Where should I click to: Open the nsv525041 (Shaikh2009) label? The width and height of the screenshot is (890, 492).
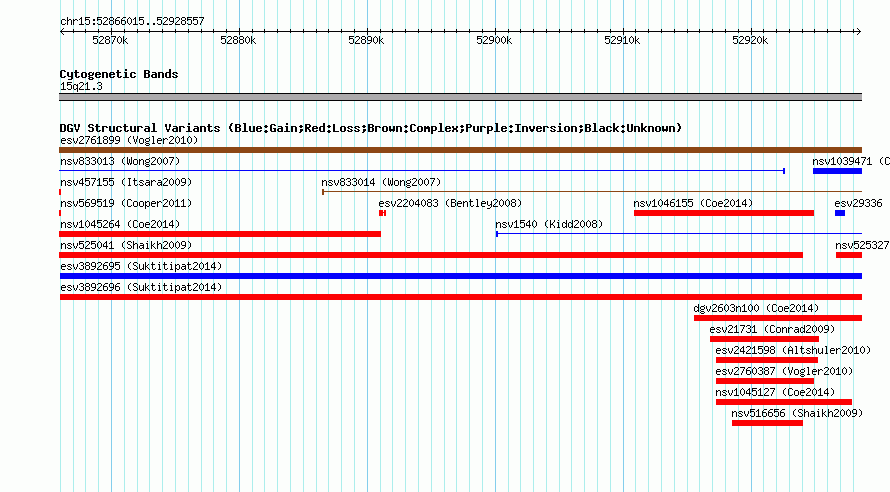coord(126,245)
